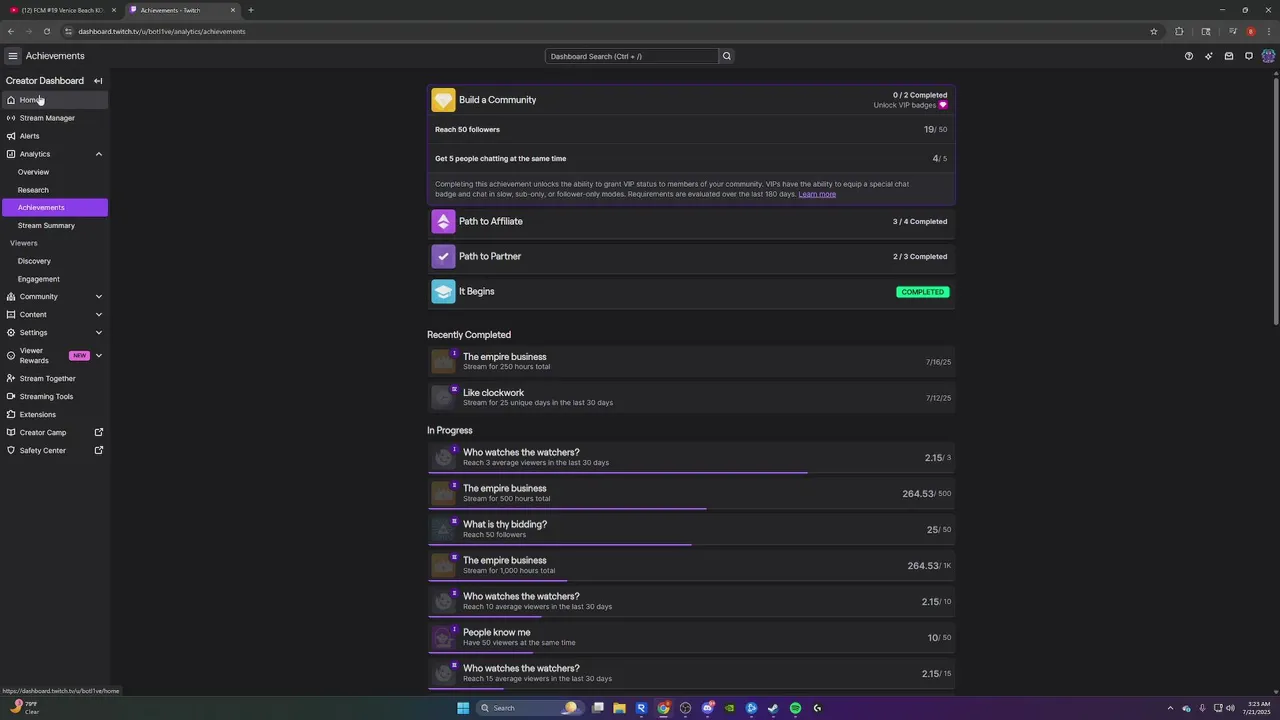1280x720 pixels.
Task: Open the hamburger menu next to Achievements
Action: pos(12,56)
